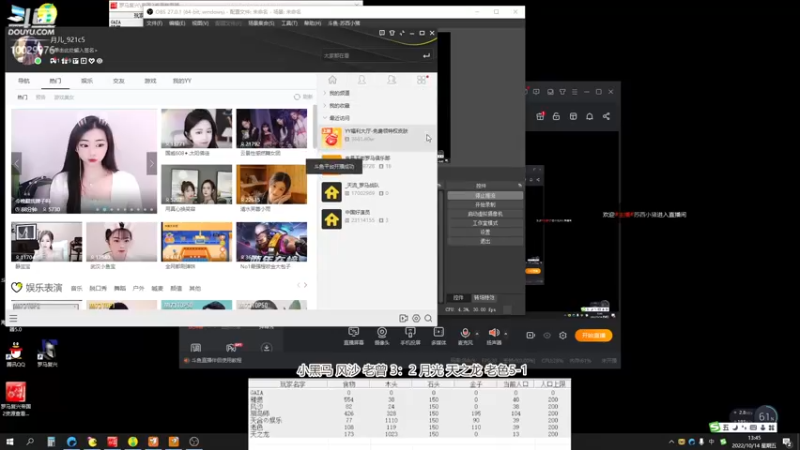Image resolution: width=800 pixels, height=450 pixels.
Task: Select 转场特效 tab in OBS
Action: coord(484,297)
